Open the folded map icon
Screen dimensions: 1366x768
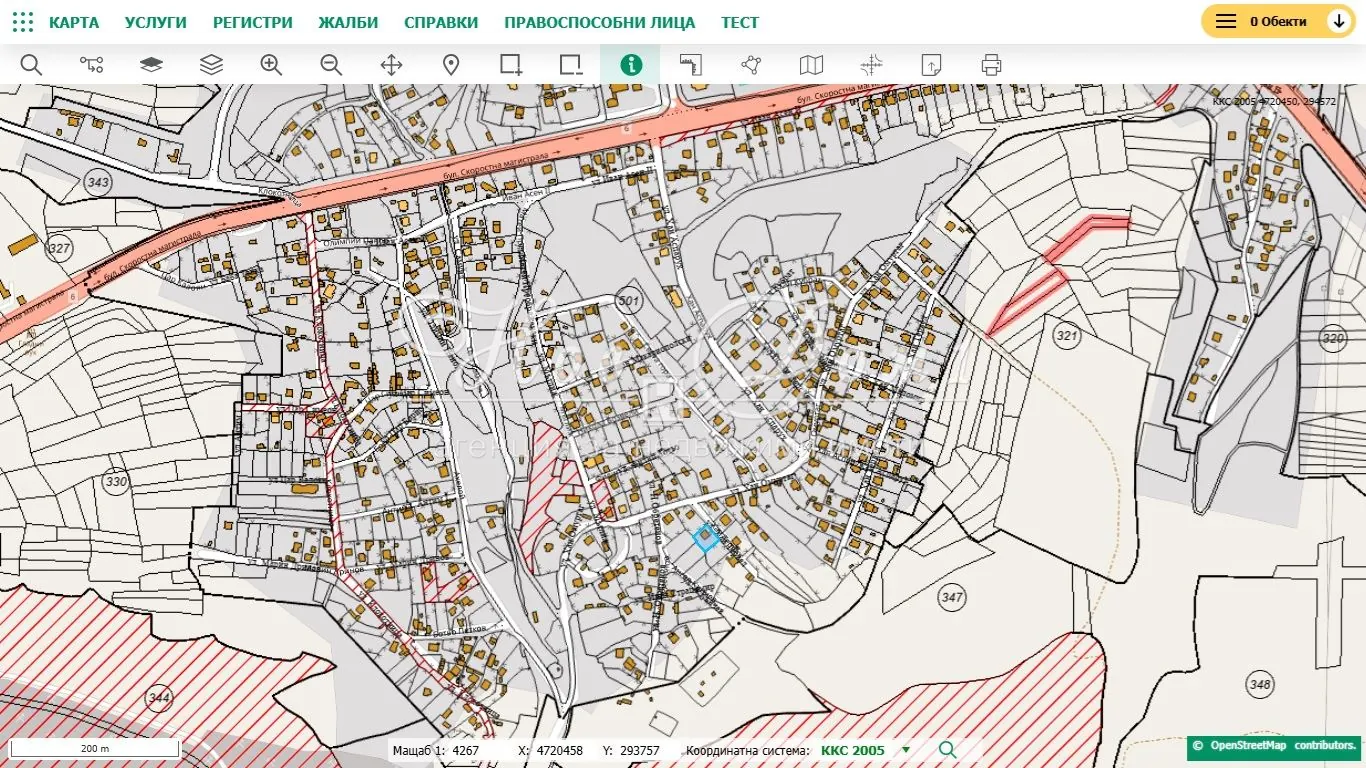point(811,65)
